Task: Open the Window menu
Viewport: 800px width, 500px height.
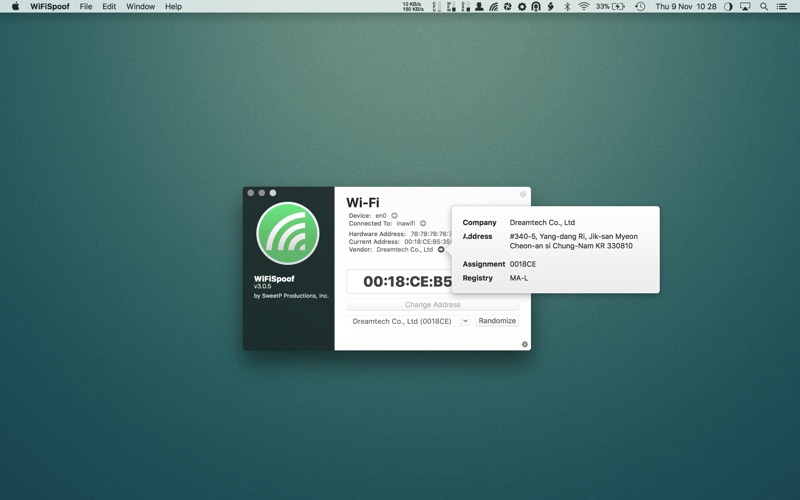Action: click(x=140, y=7)
